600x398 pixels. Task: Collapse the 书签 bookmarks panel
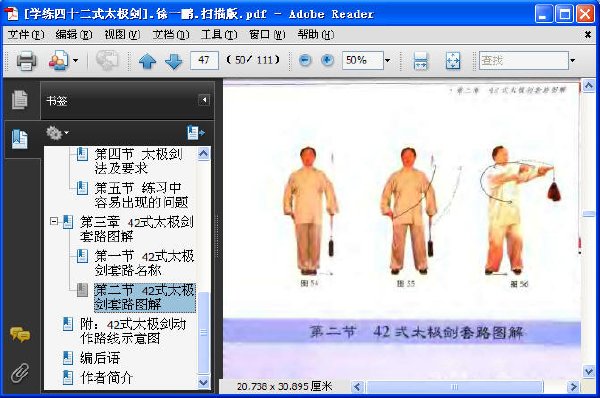pyautogui.click(x=204, y=100)
